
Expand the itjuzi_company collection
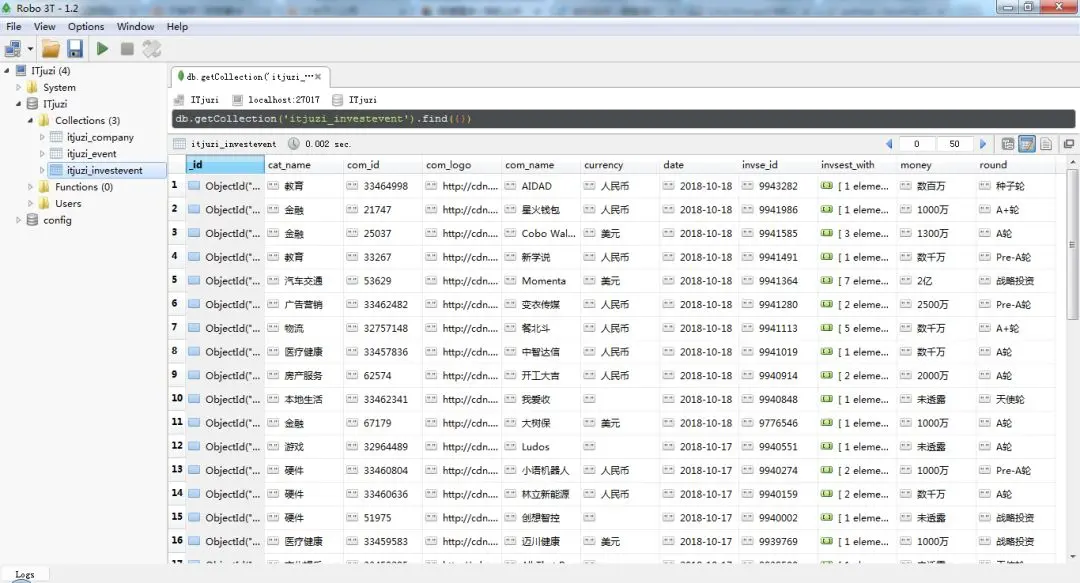point(42,137)
